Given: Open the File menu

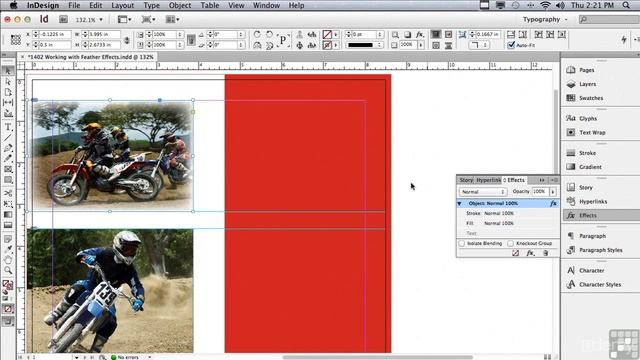Looking at the screenshot, I should click(74, 5).
